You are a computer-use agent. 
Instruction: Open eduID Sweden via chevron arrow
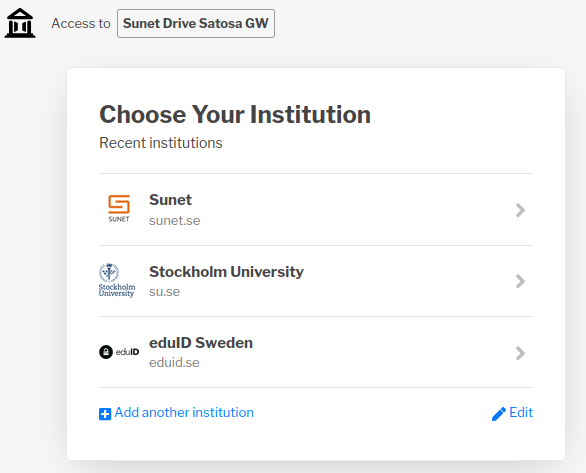coord(520,353)
